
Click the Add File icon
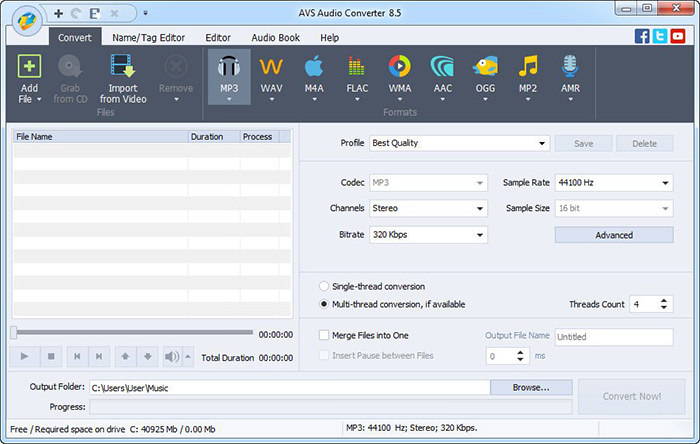pos(30,68)
